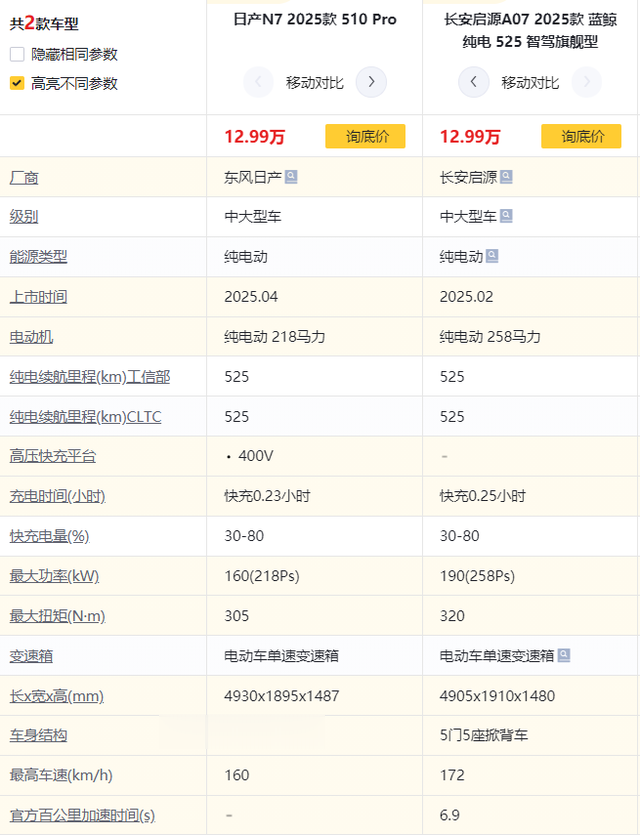
Task: Open 充电时间(小时) parameter link
Action: [58, 496]
